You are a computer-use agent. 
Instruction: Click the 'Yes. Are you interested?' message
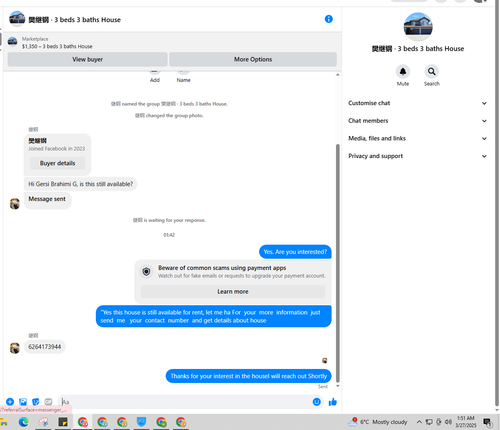coord(295,252)
